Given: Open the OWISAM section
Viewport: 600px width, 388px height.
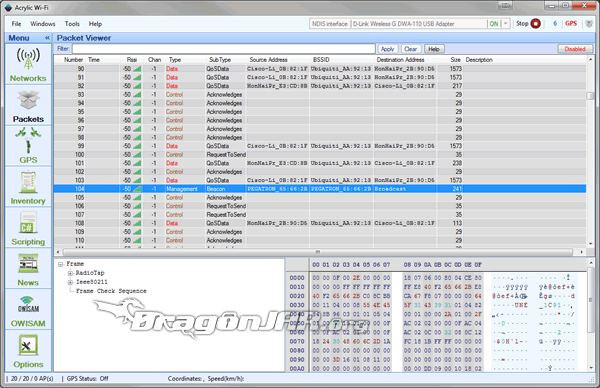Looking at the screenshot, I should (28, 310).
